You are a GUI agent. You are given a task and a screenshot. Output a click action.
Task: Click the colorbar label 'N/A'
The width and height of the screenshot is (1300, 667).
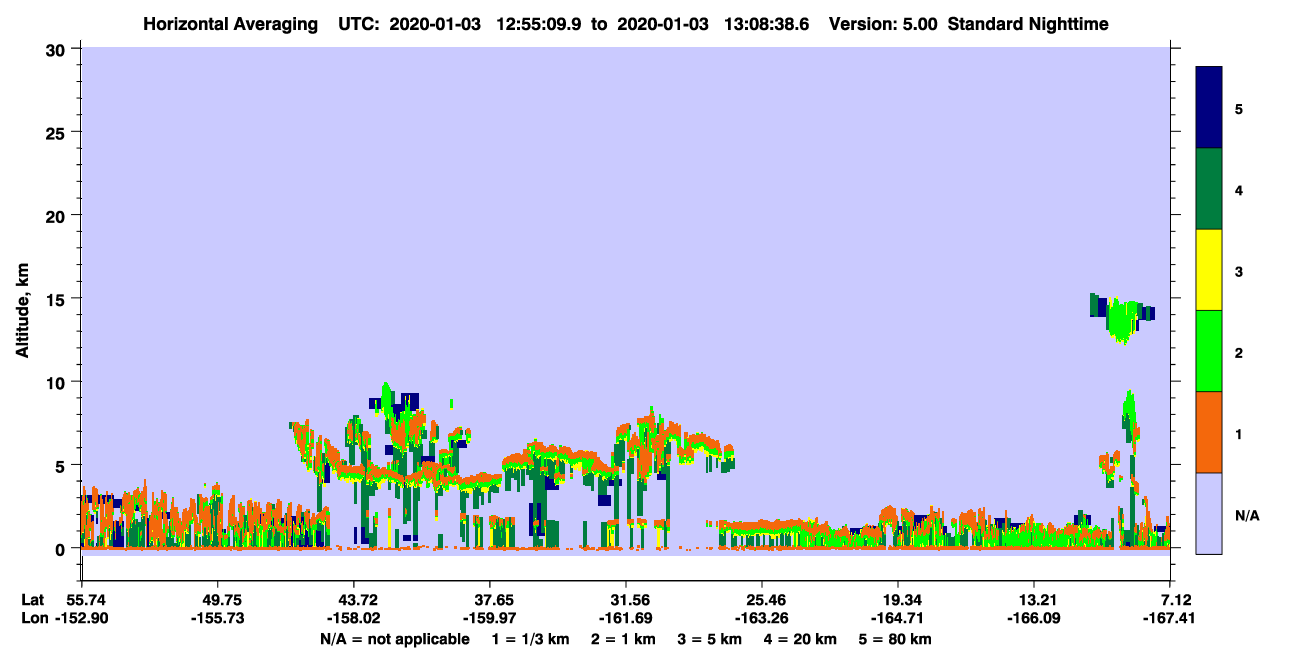click(x=1246, y=515)
